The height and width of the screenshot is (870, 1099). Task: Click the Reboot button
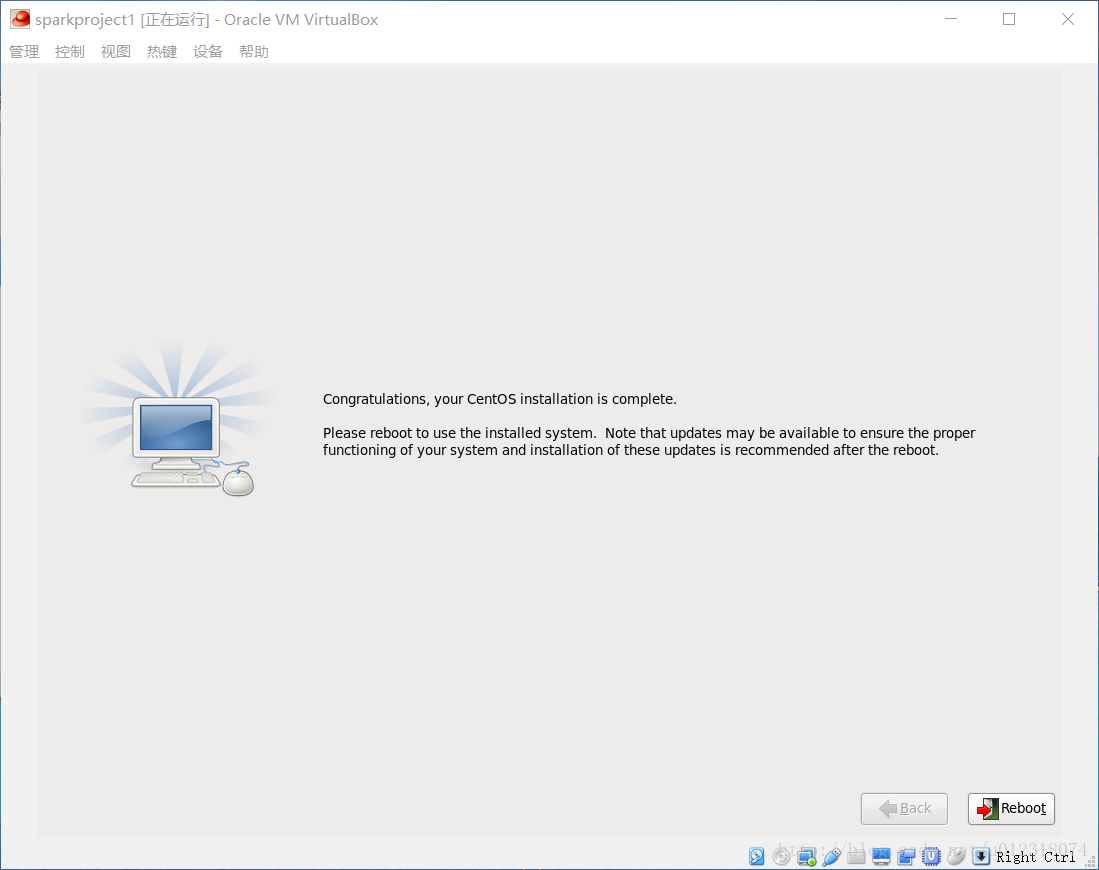tap(1011, 808)
